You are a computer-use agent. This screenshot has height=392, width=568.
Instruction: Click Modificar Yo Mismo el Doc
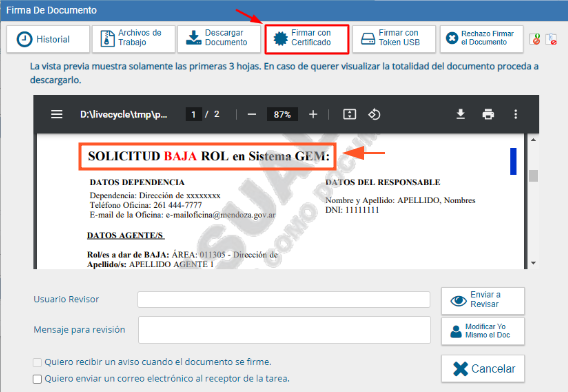tap(483, 331)
